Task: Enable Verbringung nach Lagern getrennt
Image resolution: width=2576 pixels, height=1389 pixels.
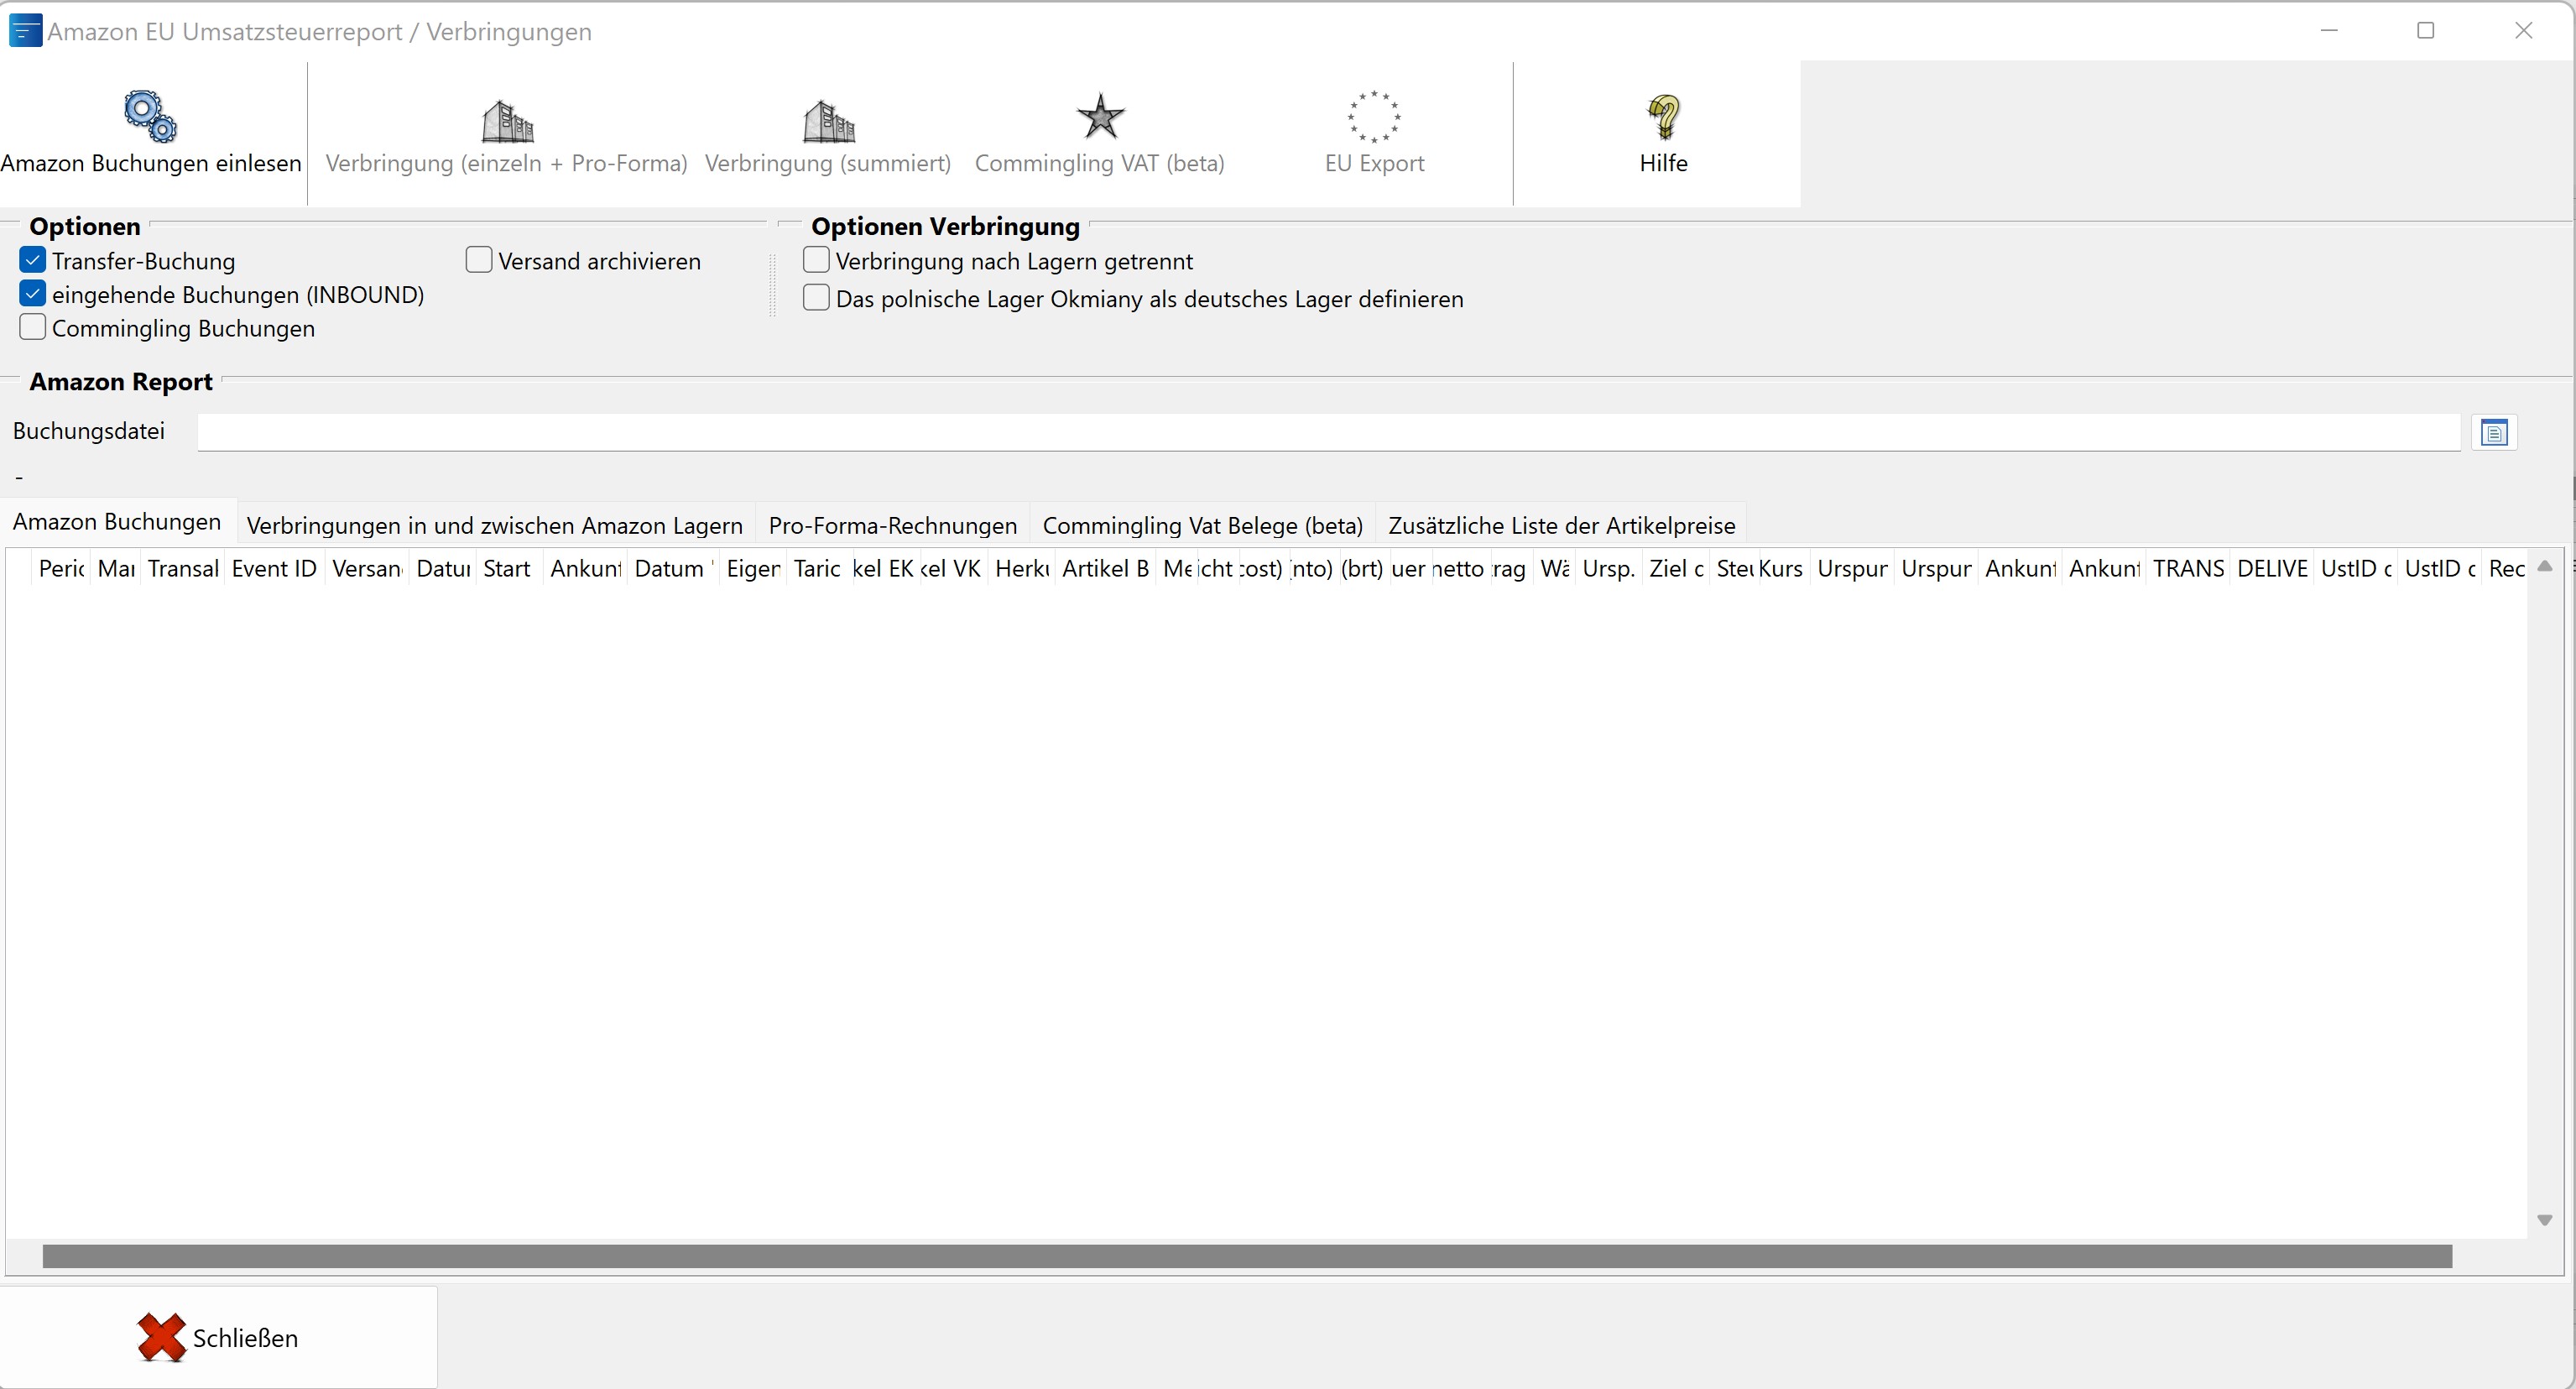Action: click(x=816, y=260)
